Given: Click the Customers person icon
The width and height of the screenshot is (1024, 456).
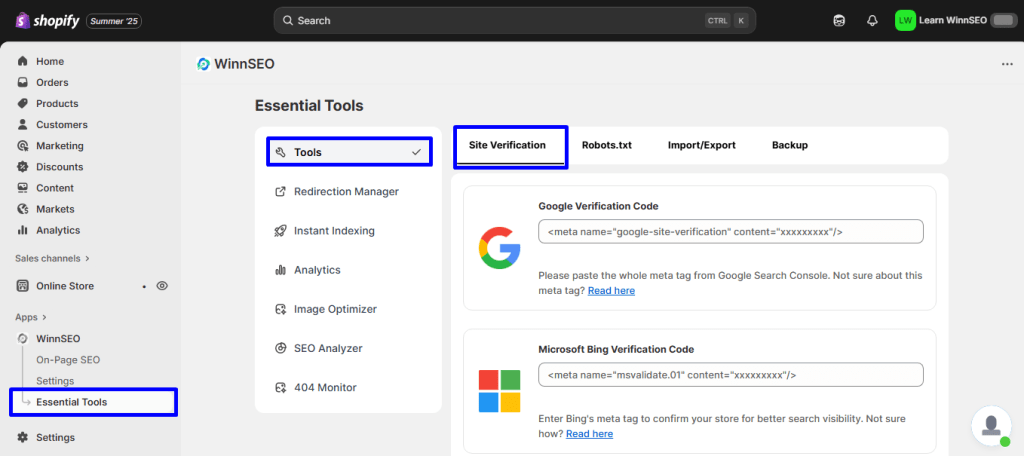Looking at the screenshot, I should [23, 124].
